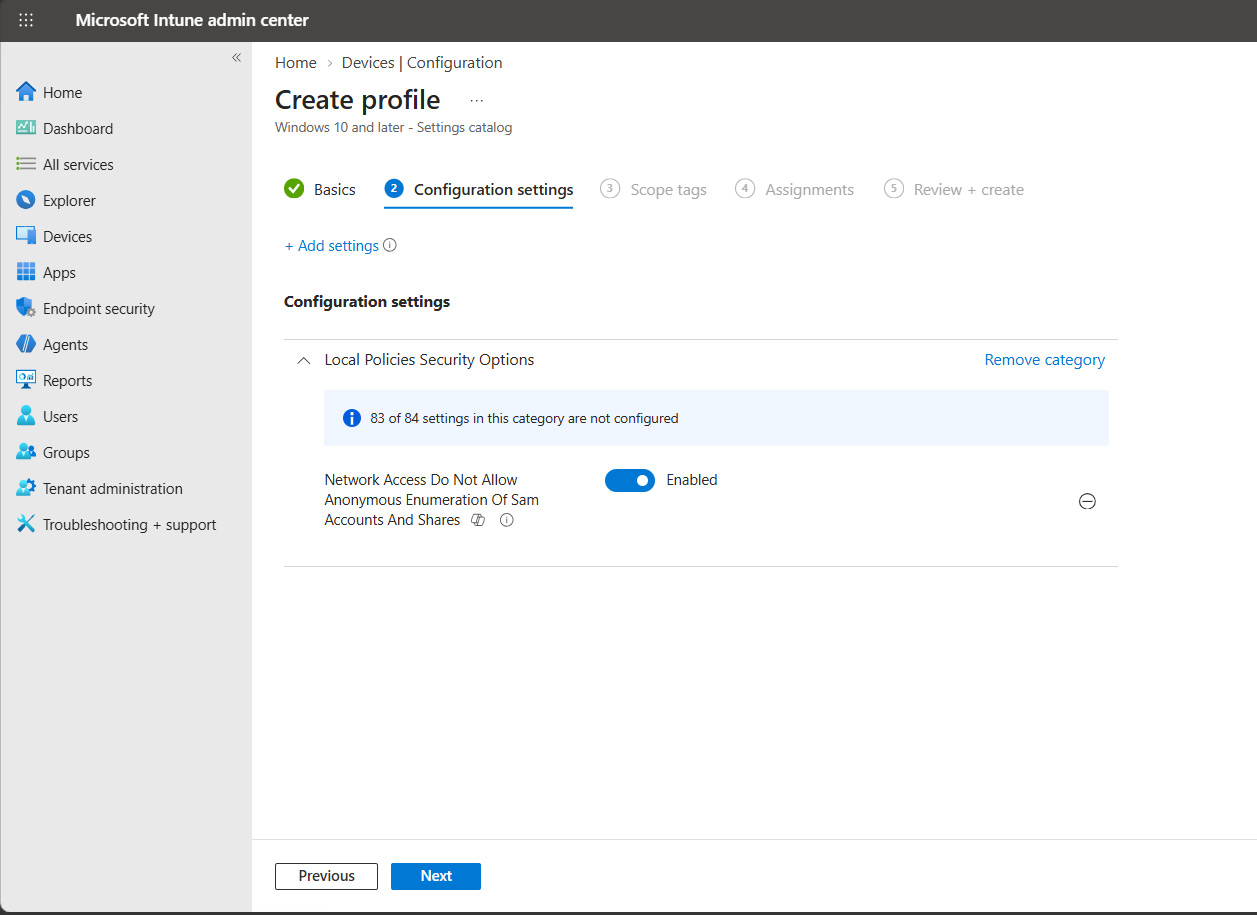Click the + Add settings link
The height and width of the screenshot is (915, 1257).
(332, 245)
